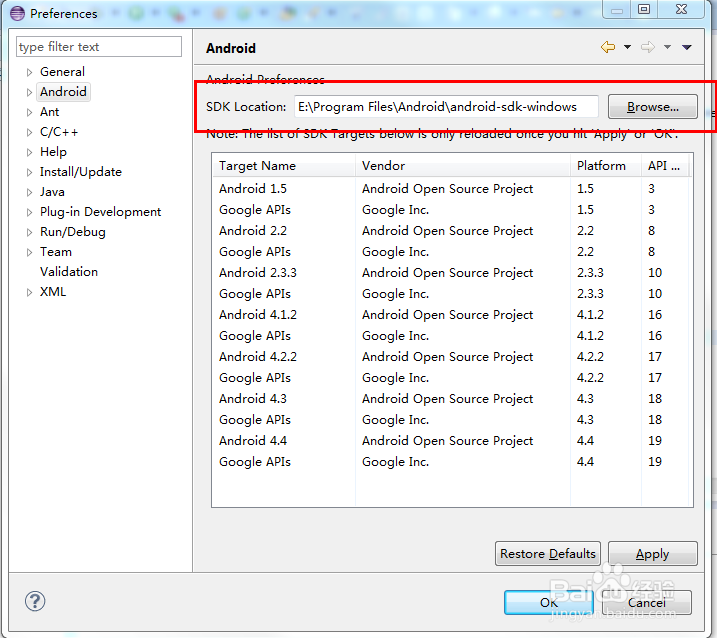Sort by Target Name column header

click(x=284, y=166)
